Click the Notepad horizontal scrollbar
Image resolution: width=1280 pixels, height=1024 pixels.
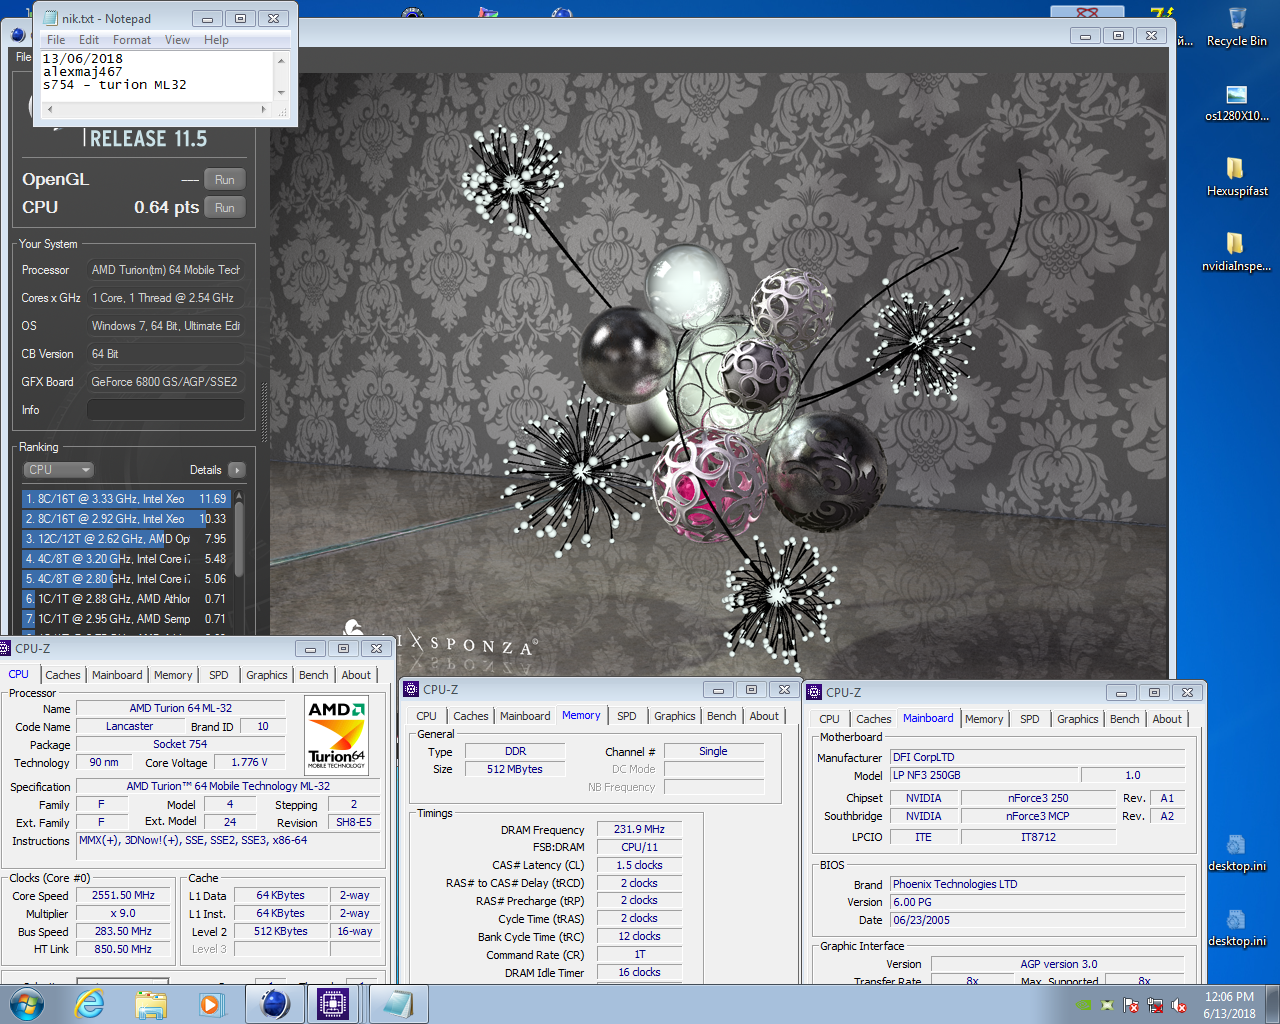click(156, 109)
